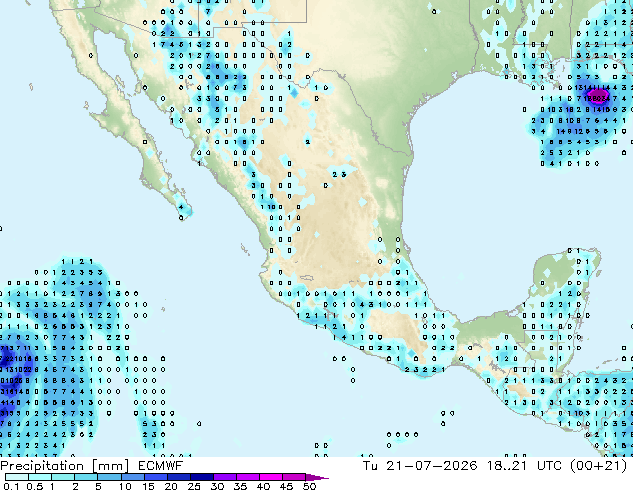Pick the 45–50 mm legend swatch
The width and height of the screenshot is (634, 490).
(293, 477)
